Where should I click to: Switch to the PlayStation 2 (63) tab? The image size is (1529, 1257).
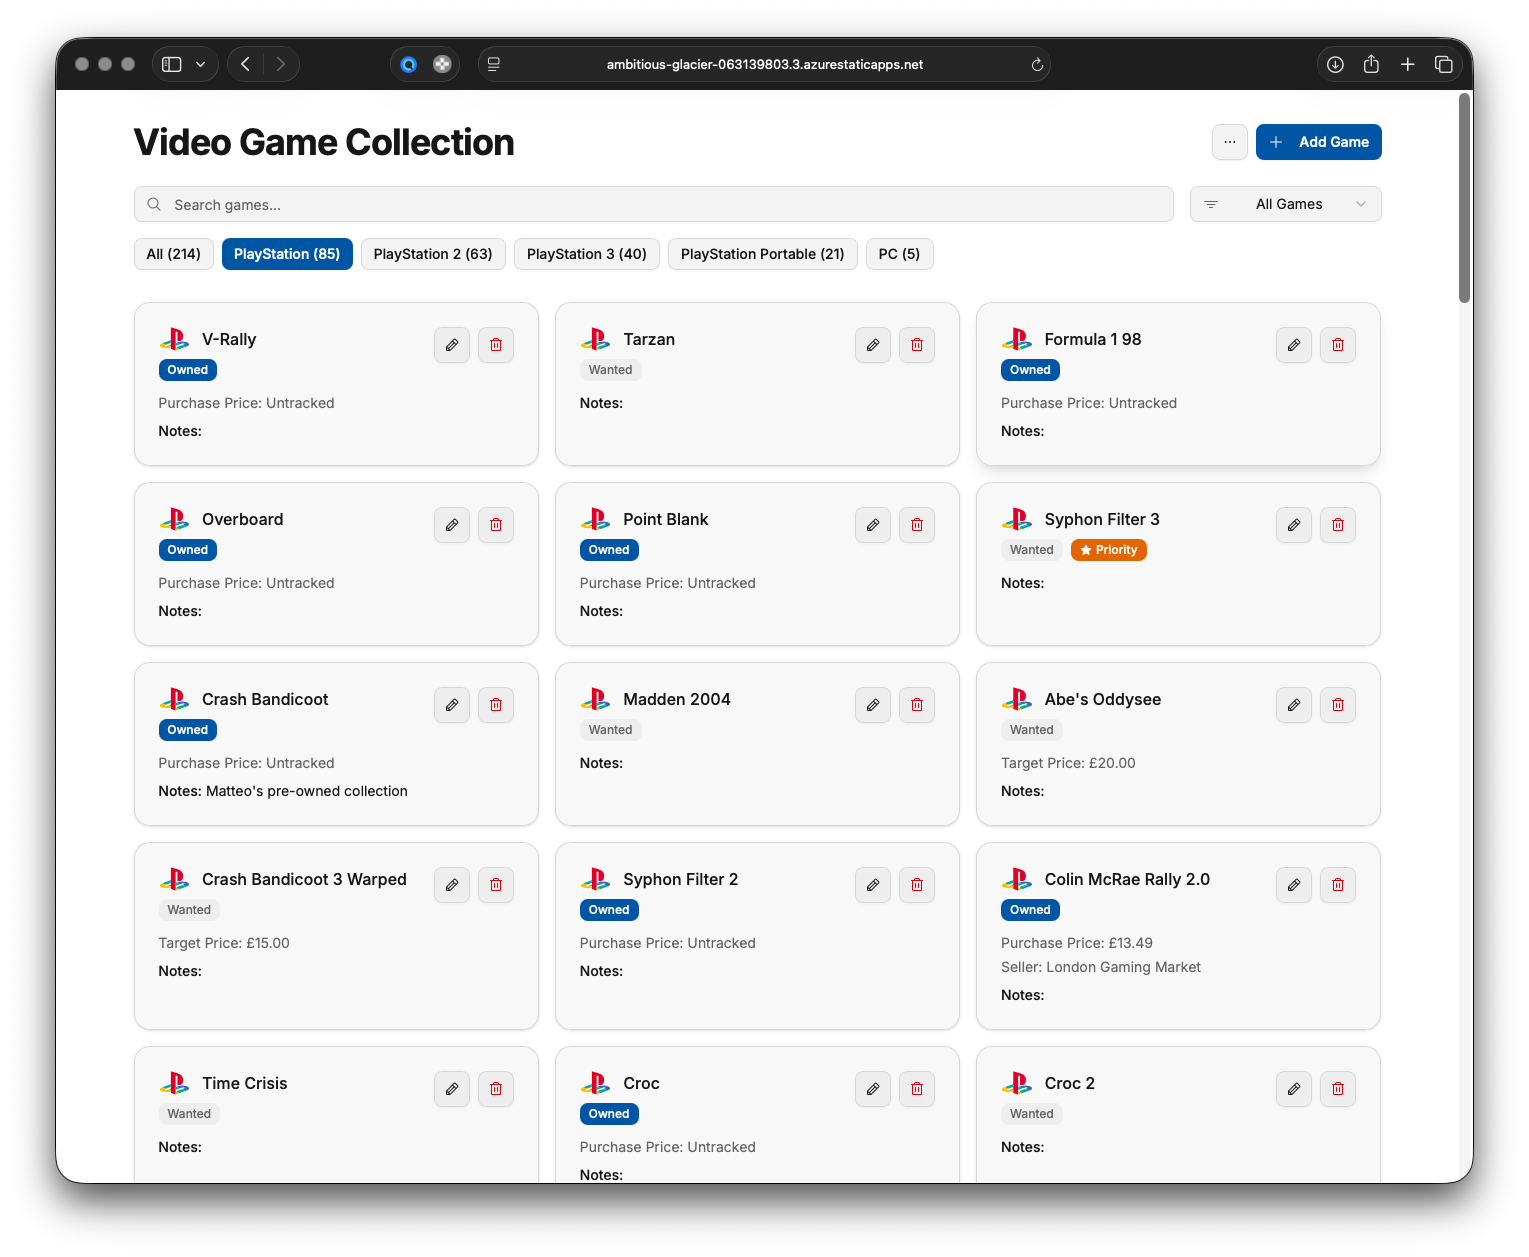(433, 254)
